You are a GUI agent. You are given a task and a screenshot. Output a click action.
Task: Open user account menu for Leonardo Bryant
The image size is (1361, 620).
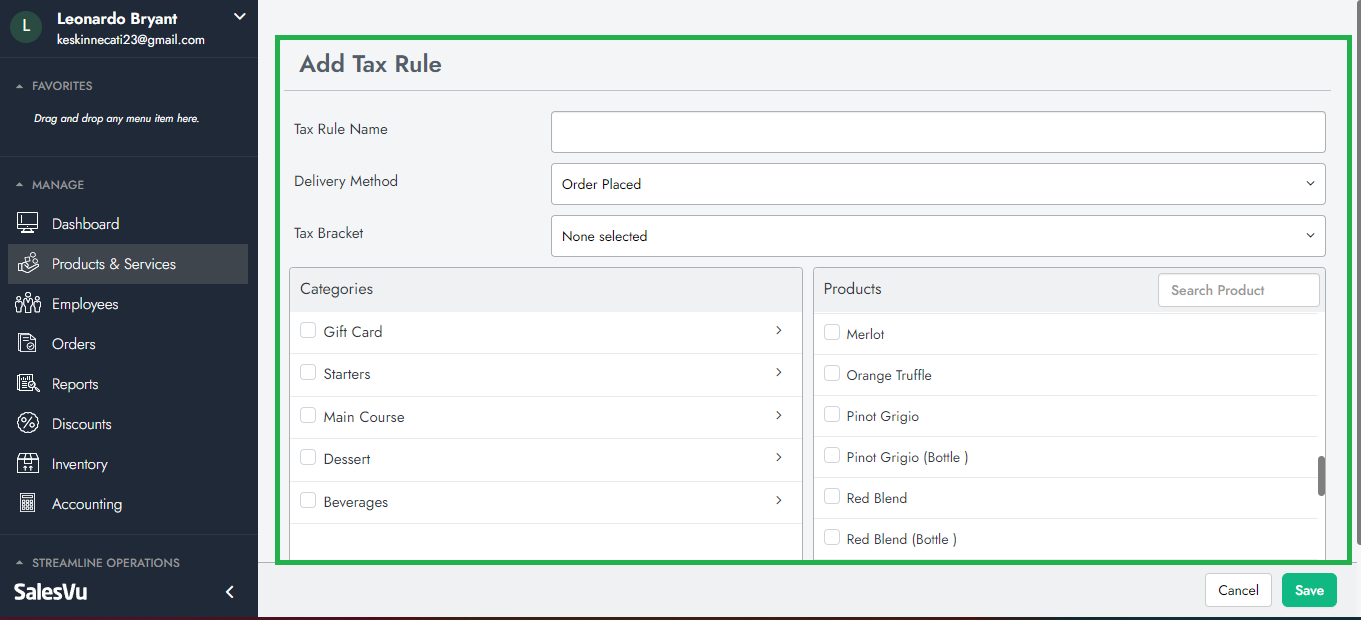(238, 17)
